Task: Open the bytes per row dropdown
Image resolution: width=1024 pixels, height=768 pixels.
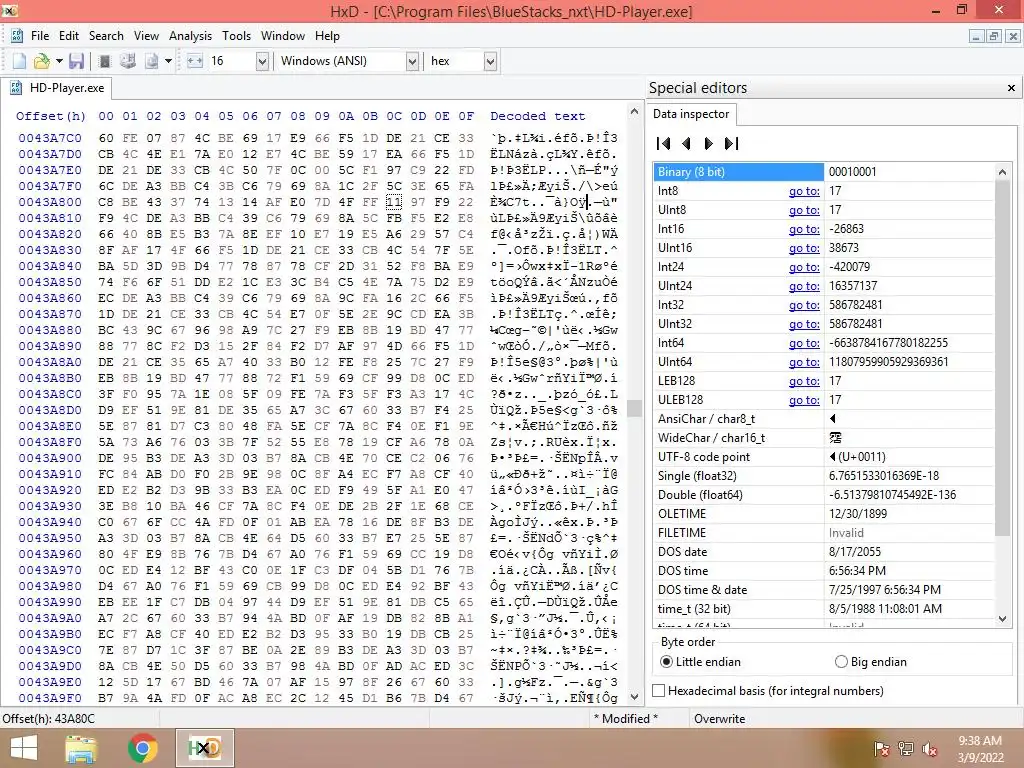Action: 262,61
